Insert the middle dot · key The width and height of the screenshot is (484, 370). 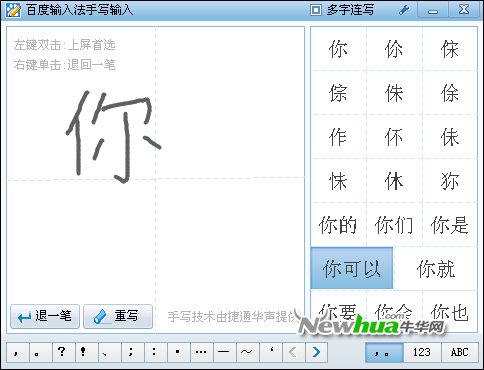click(x=179, y=352)
